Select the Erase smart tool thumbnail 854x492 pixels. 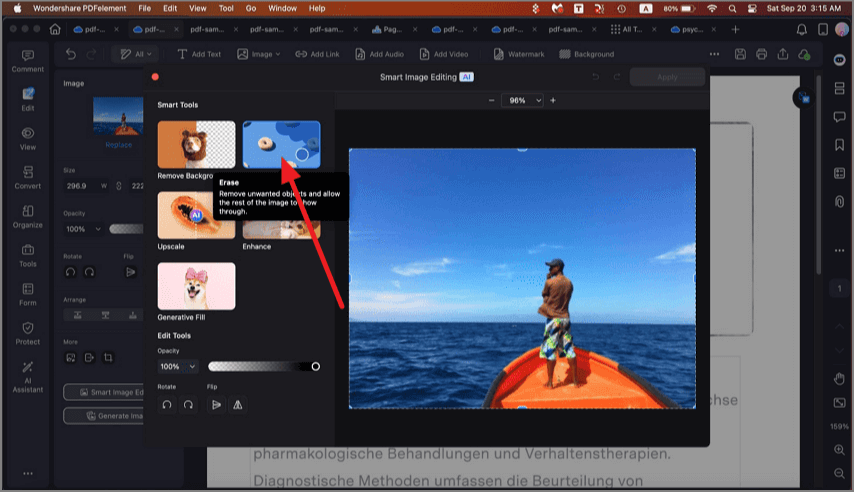[x=282, y=144]
